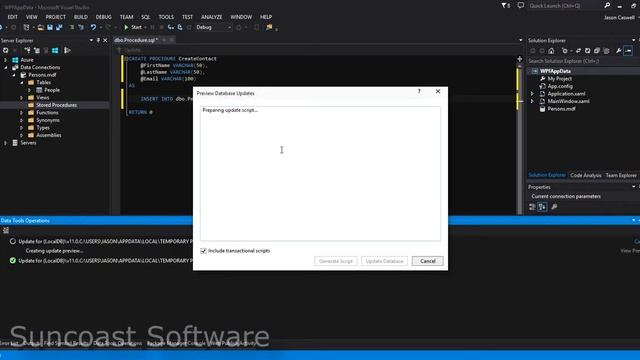Expand MainWindow.xaml in Solution Explorer
The image size is (640, 360).
pyautogui.click(x=532, y=101)
